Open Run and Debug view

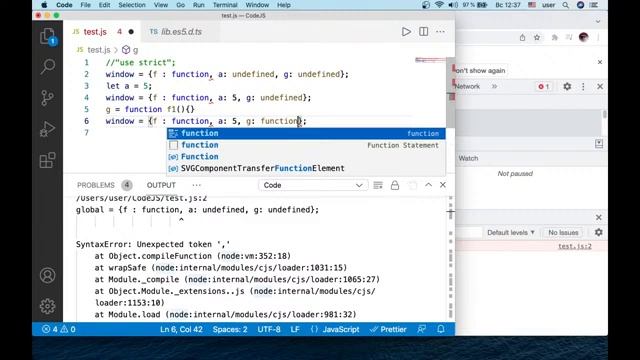coord(47,129)
